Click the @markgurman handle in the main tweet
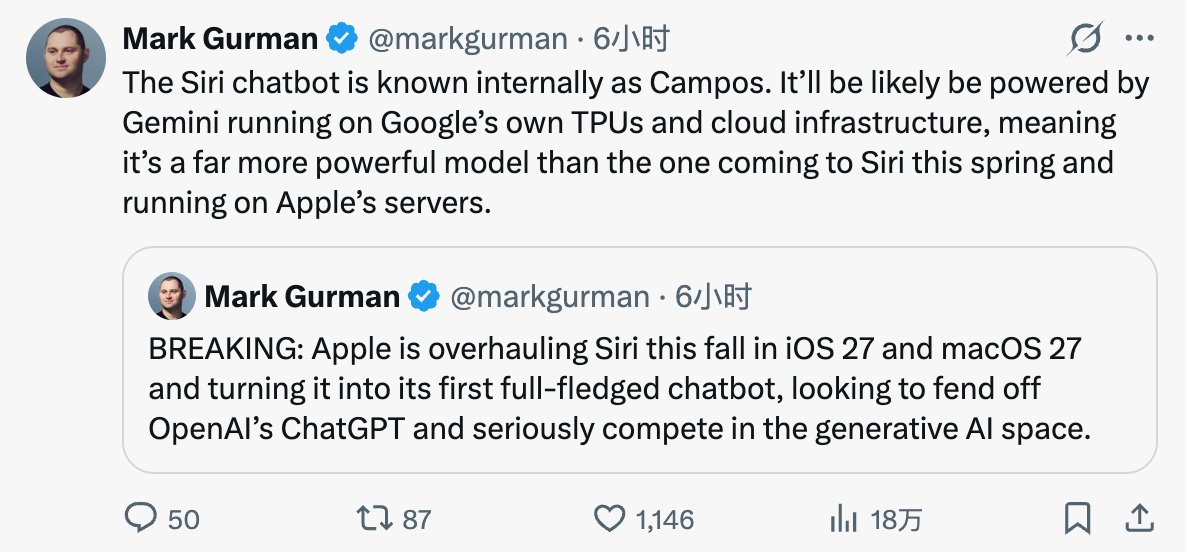 click(468, 39)
